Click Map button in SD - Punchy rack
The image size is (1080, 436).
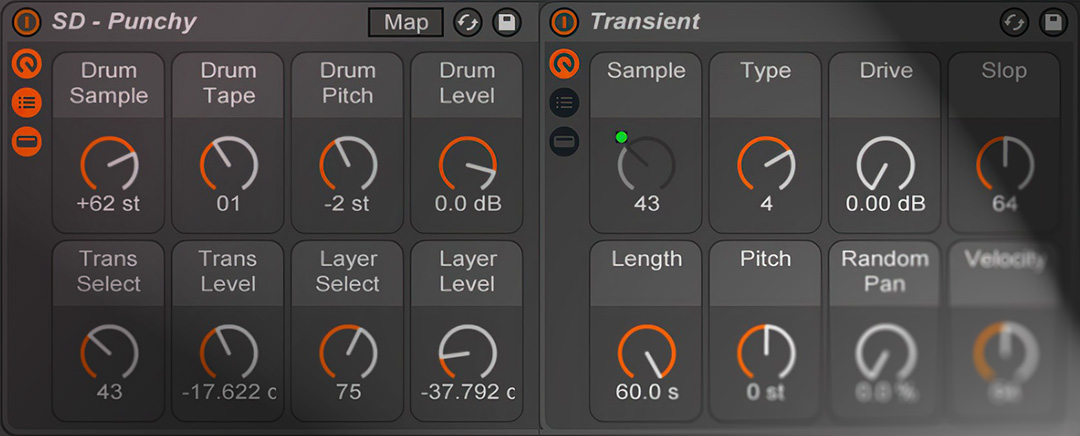tap(406, 22)
